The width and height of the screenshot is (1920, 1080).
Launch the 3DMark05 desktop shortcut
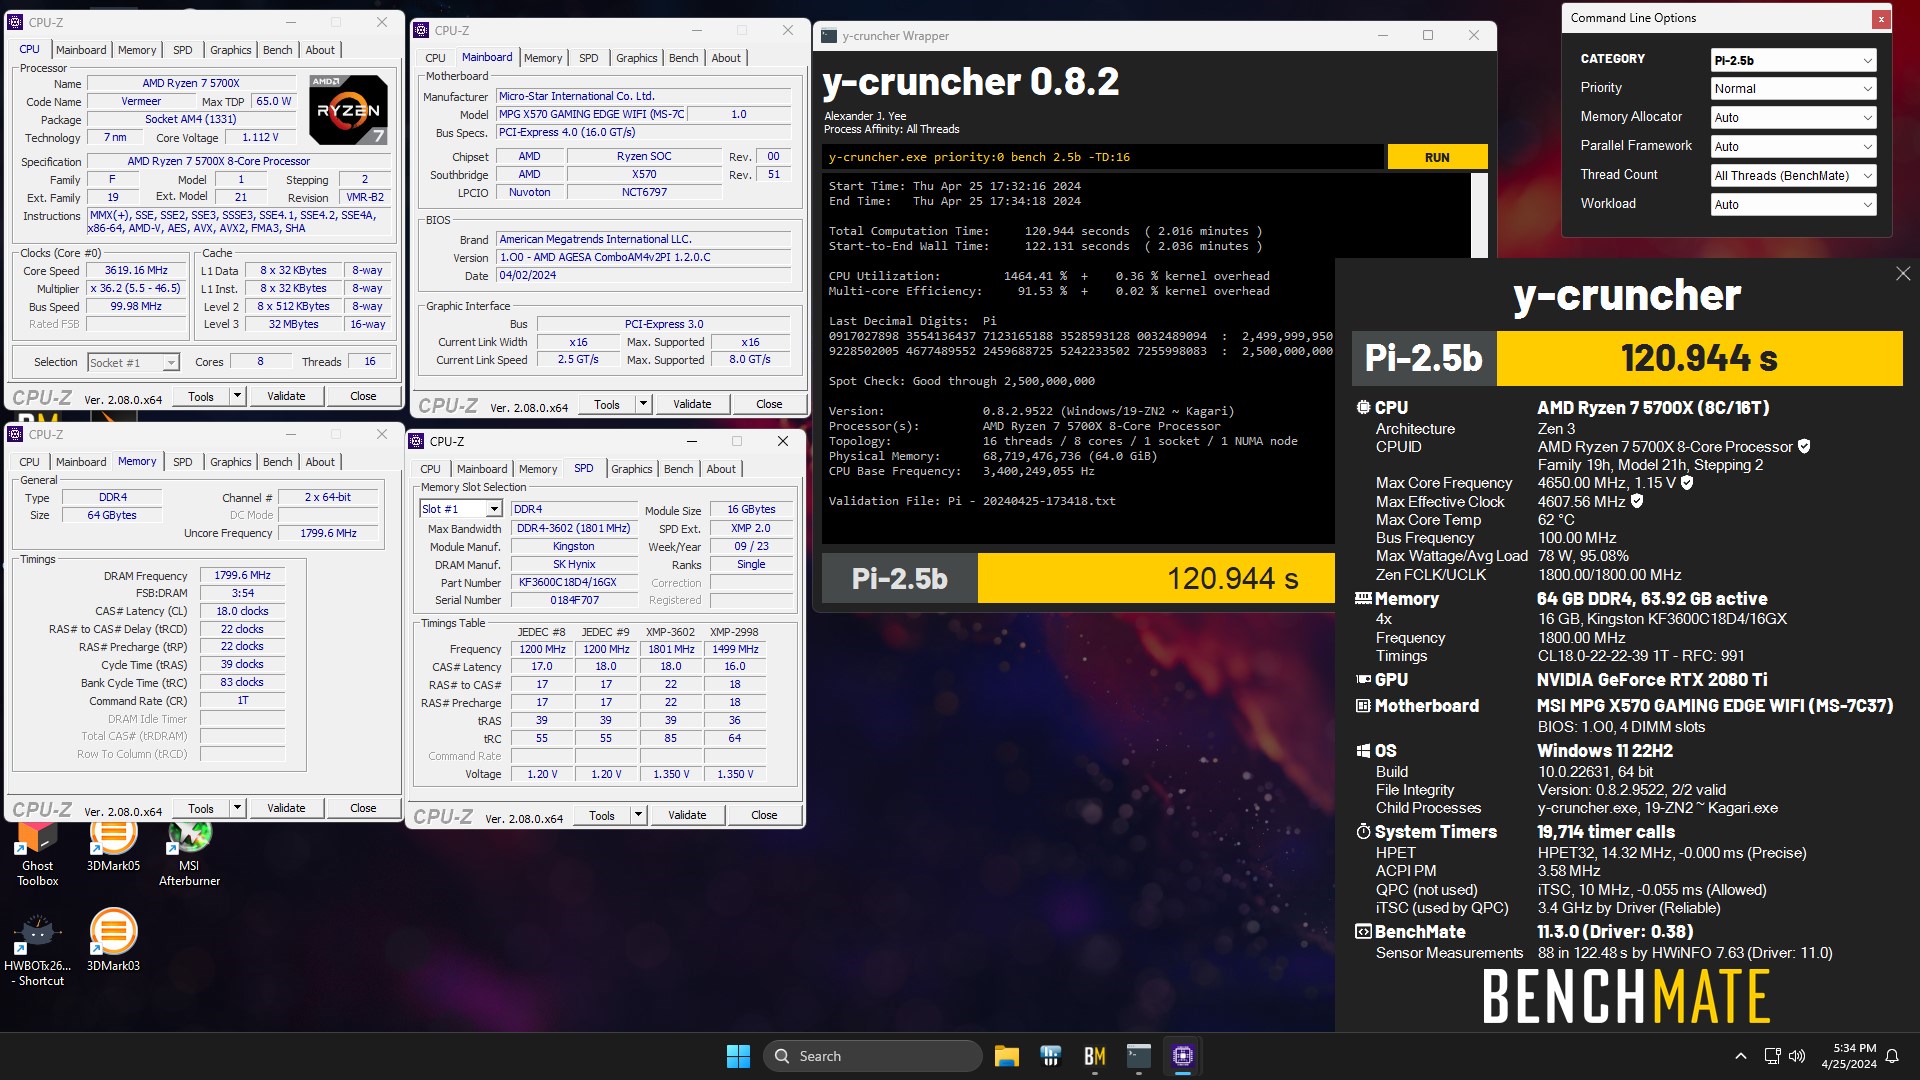(113, 845)
